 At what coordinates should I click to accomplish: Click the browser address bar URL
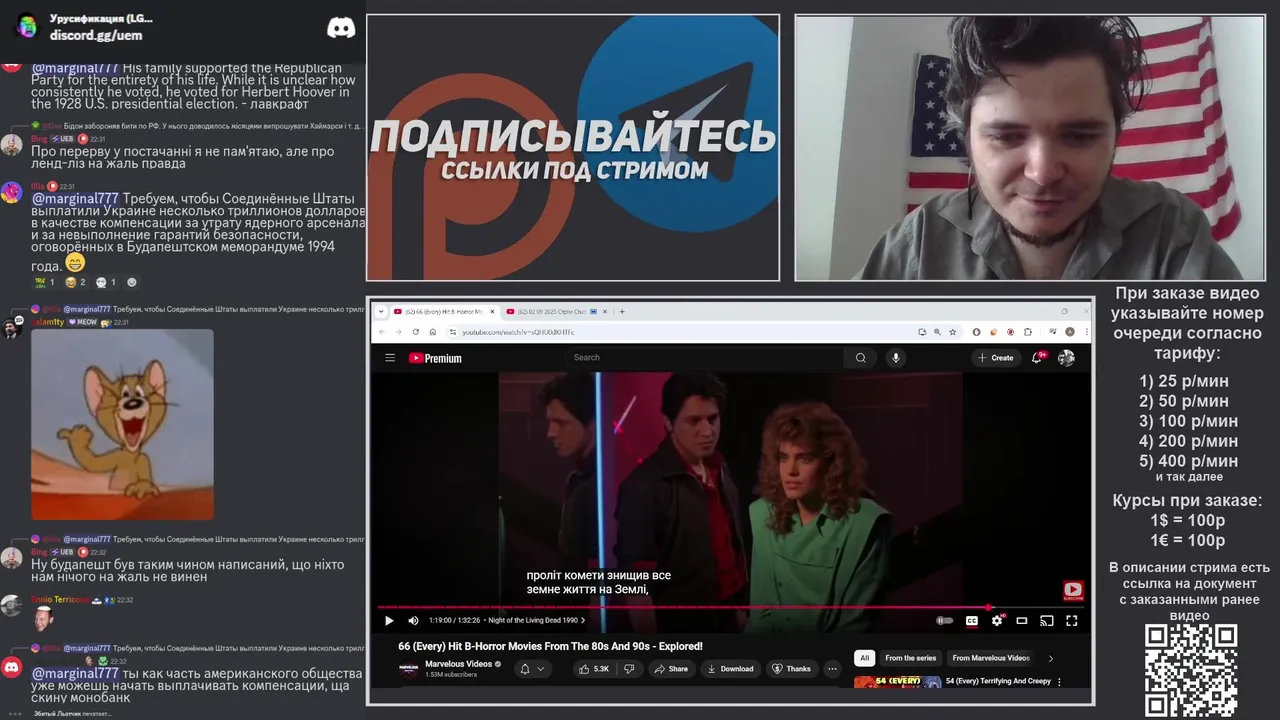point(518,332)
